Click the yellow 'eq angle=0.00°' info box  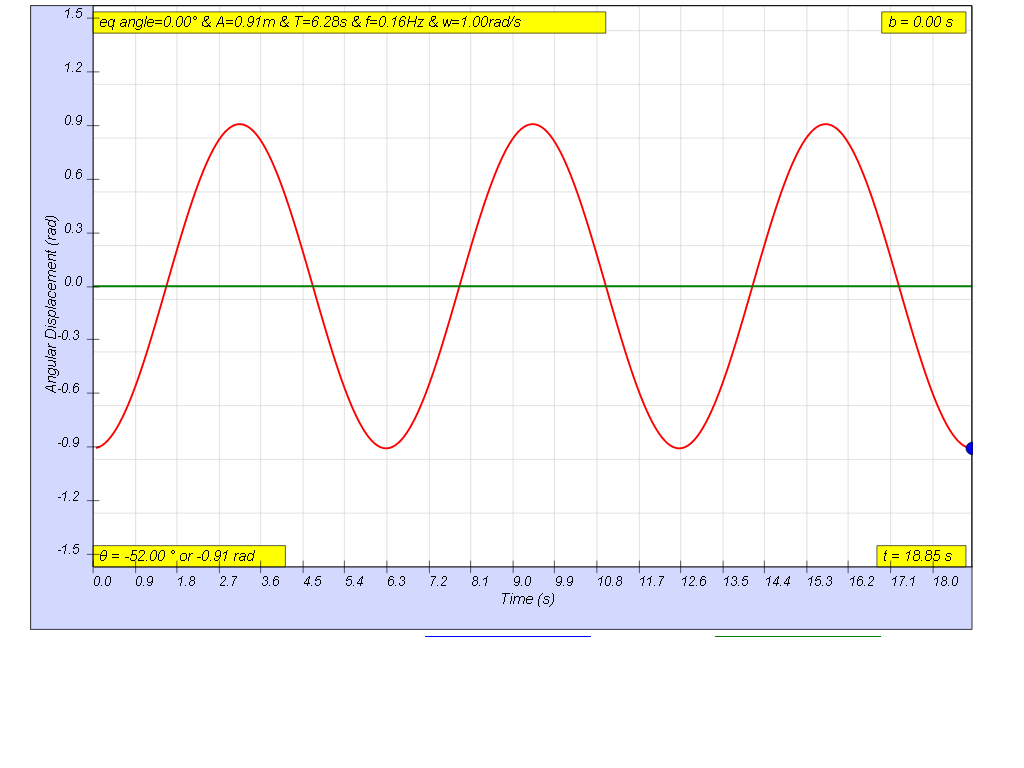click(x=349, y=22)
